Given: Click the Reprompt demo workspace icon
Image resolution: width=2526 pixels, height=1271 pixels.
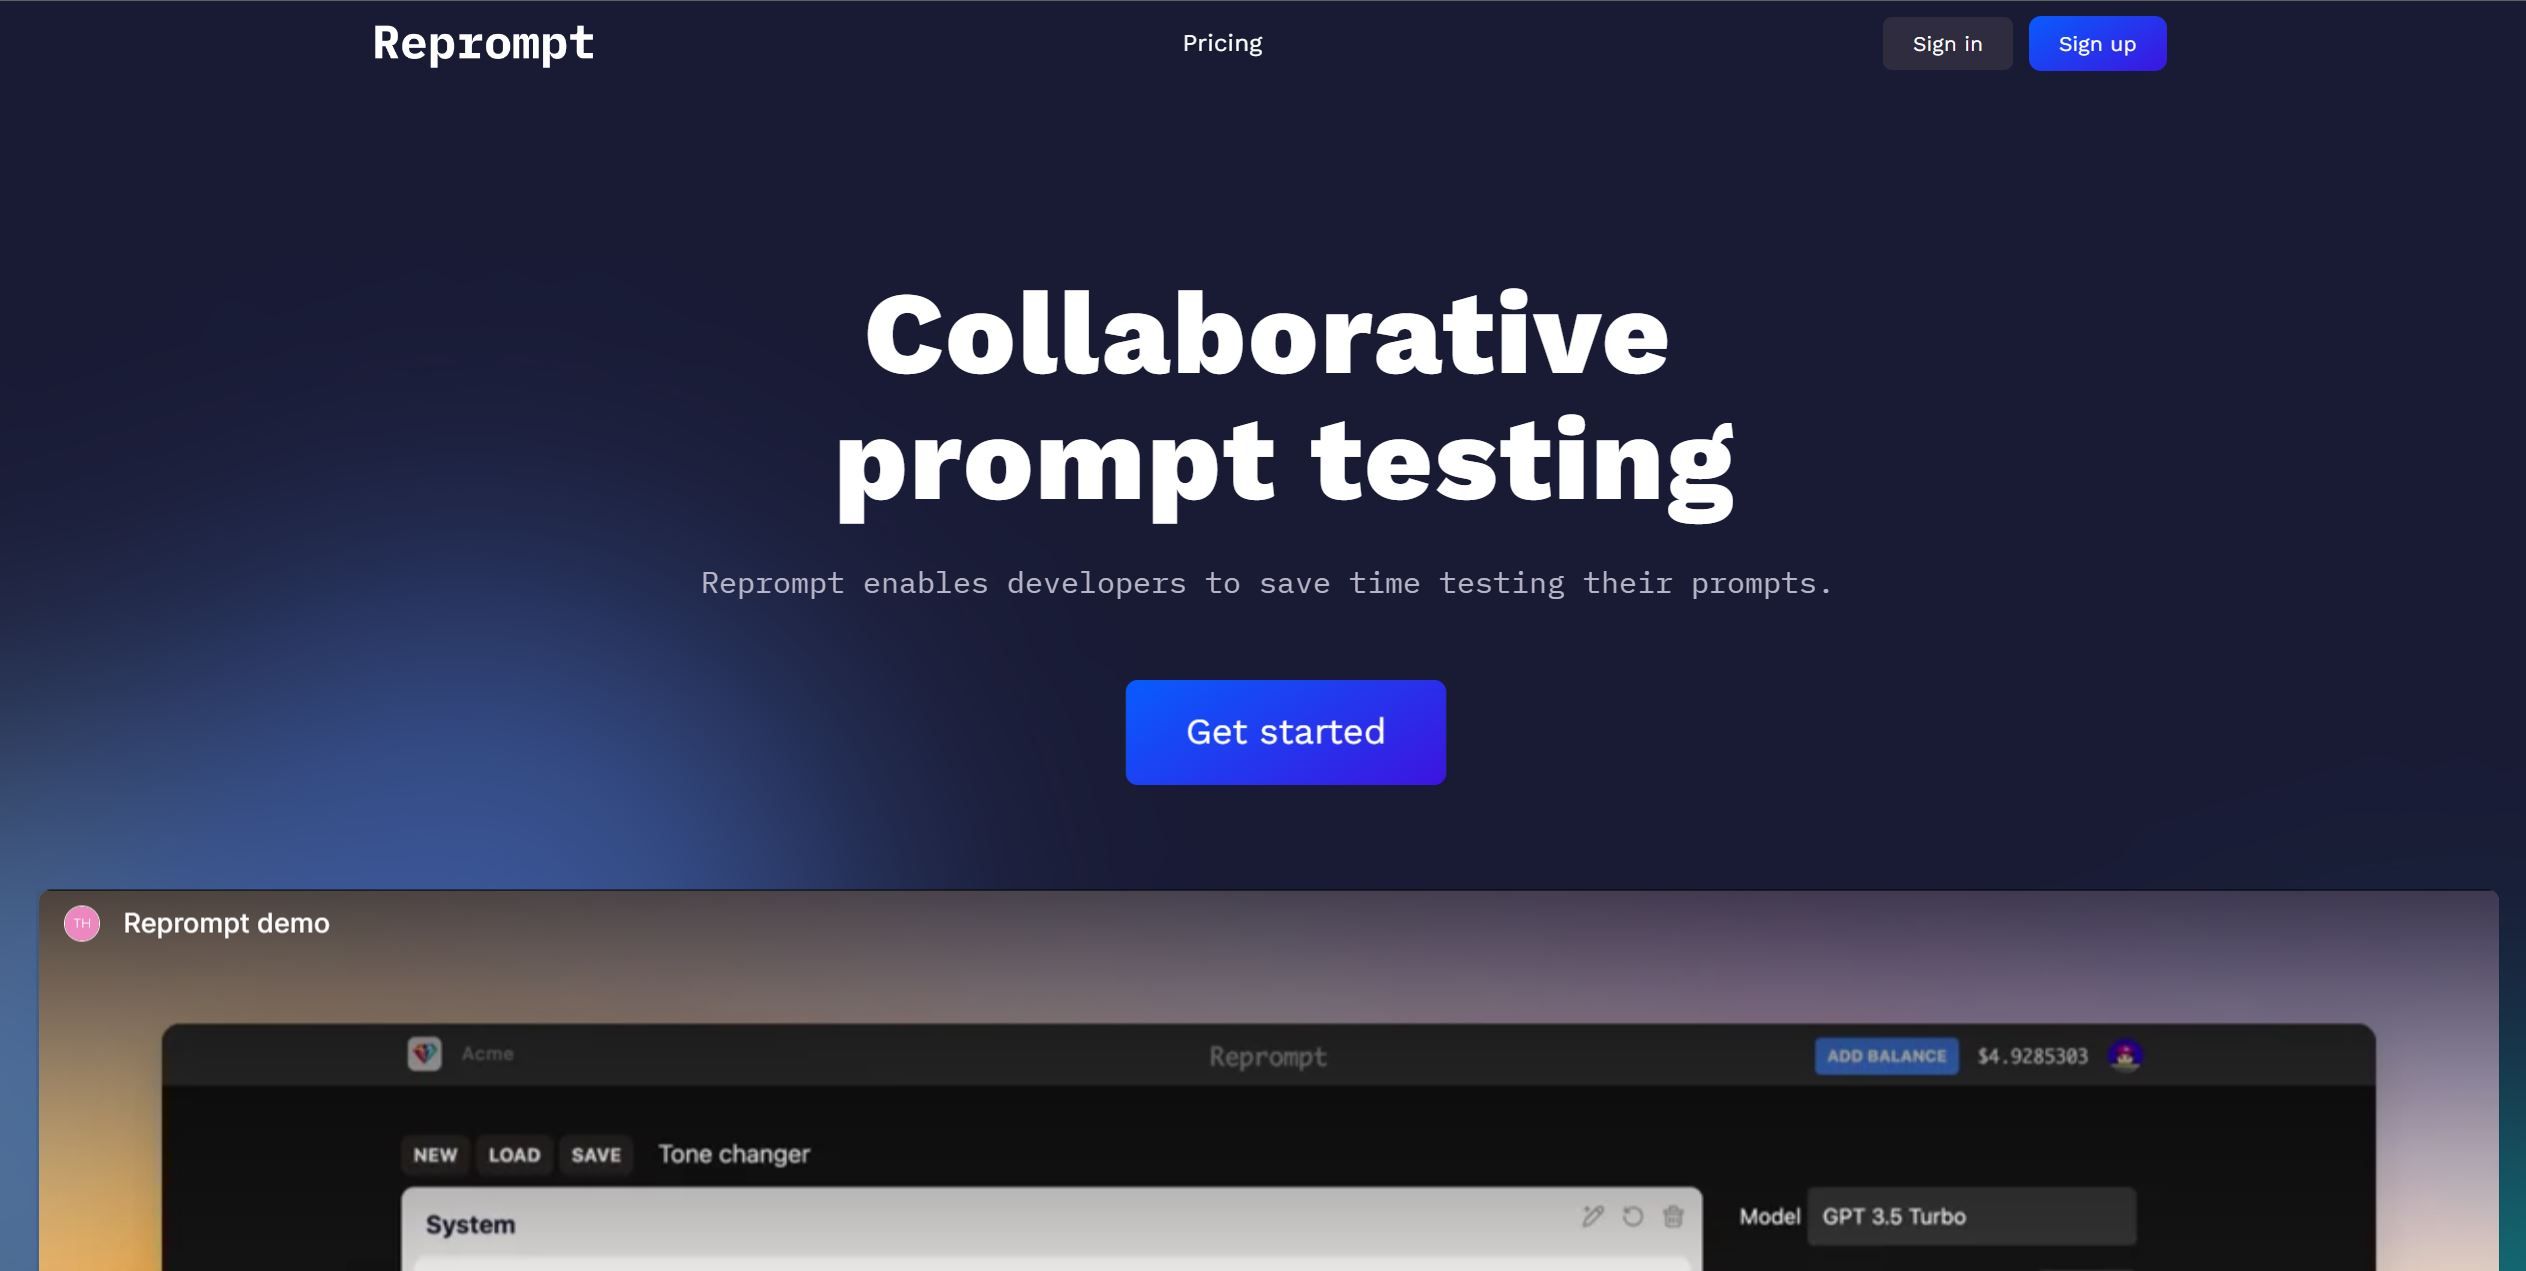Looking at the screenshot, I should pyautogui.click(x=81, y=922).
